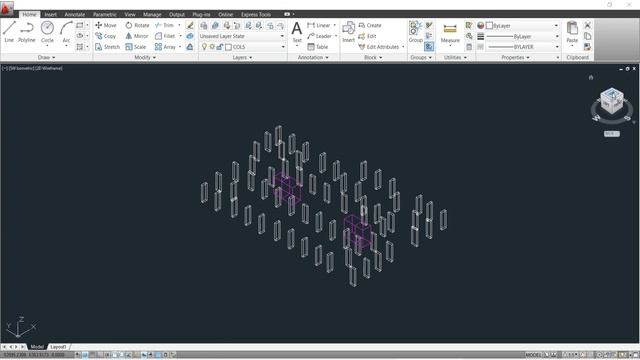Click the Array tool
Image resolution: width=640 pixels, height=360 pixels.
coord(165,47)
